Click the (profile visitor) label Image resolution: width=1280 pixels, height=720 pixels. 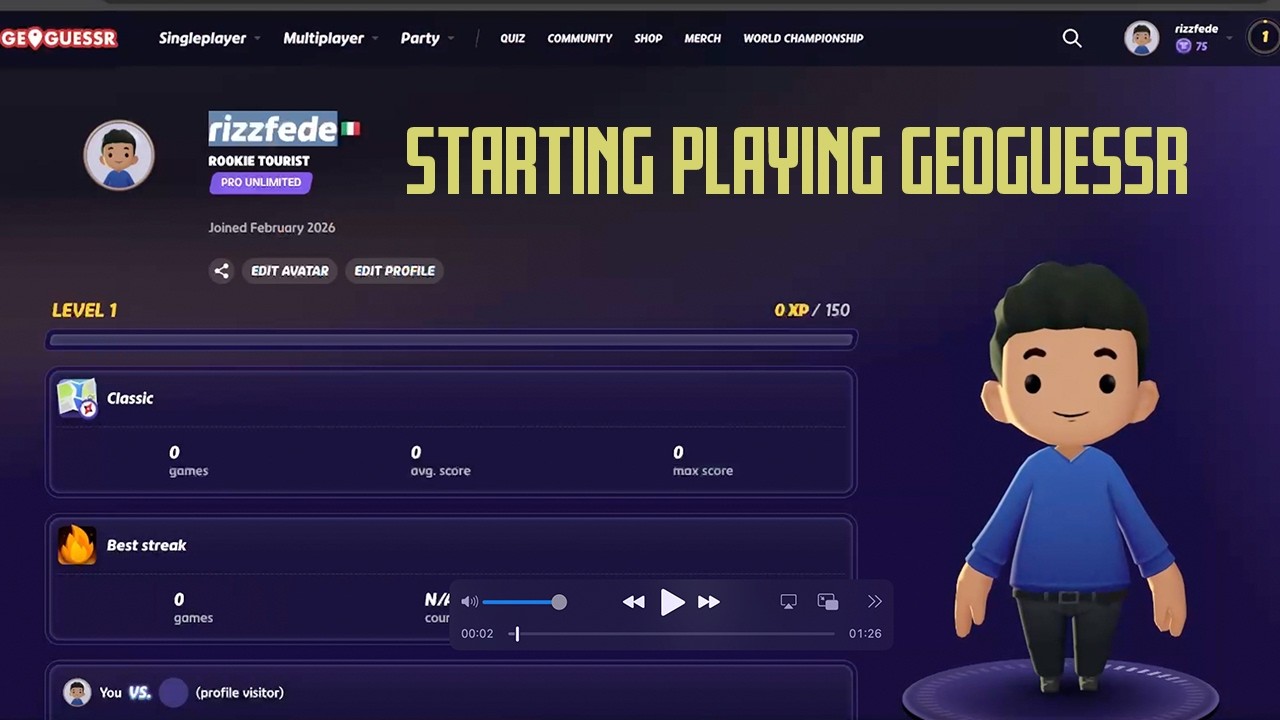[240, 692]
